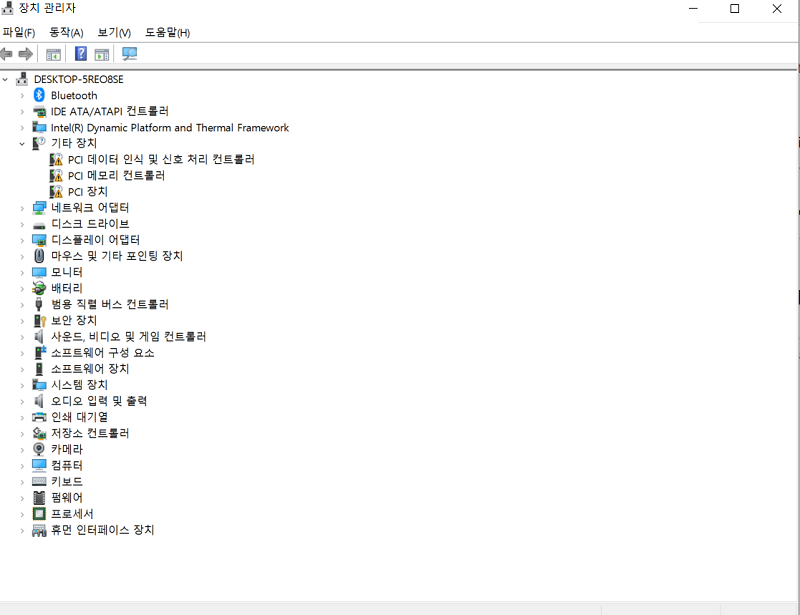Select the warning icon on PCI 장치
Viewport: 800px width, 615px height.
pyautogui.click(x=57, y=191)
